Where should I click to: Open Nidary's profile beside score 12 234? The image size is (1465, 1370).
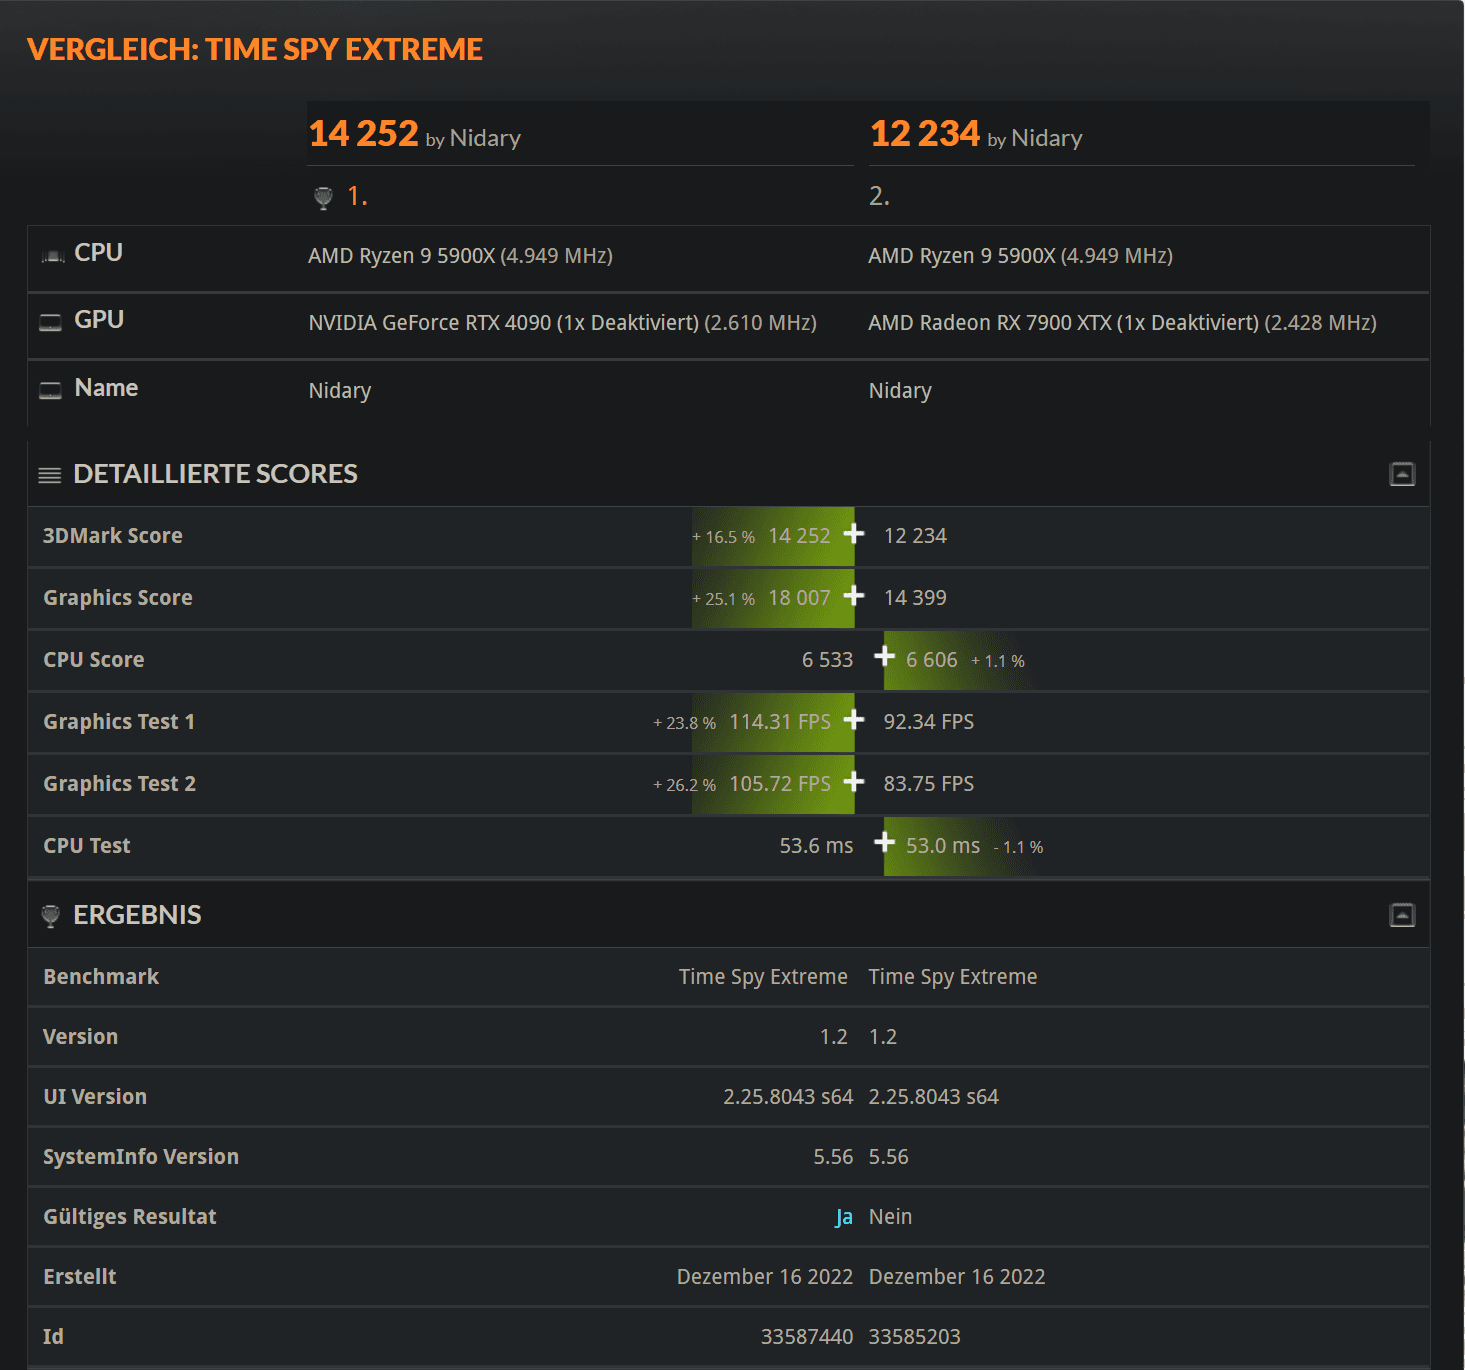(1047, 138)
